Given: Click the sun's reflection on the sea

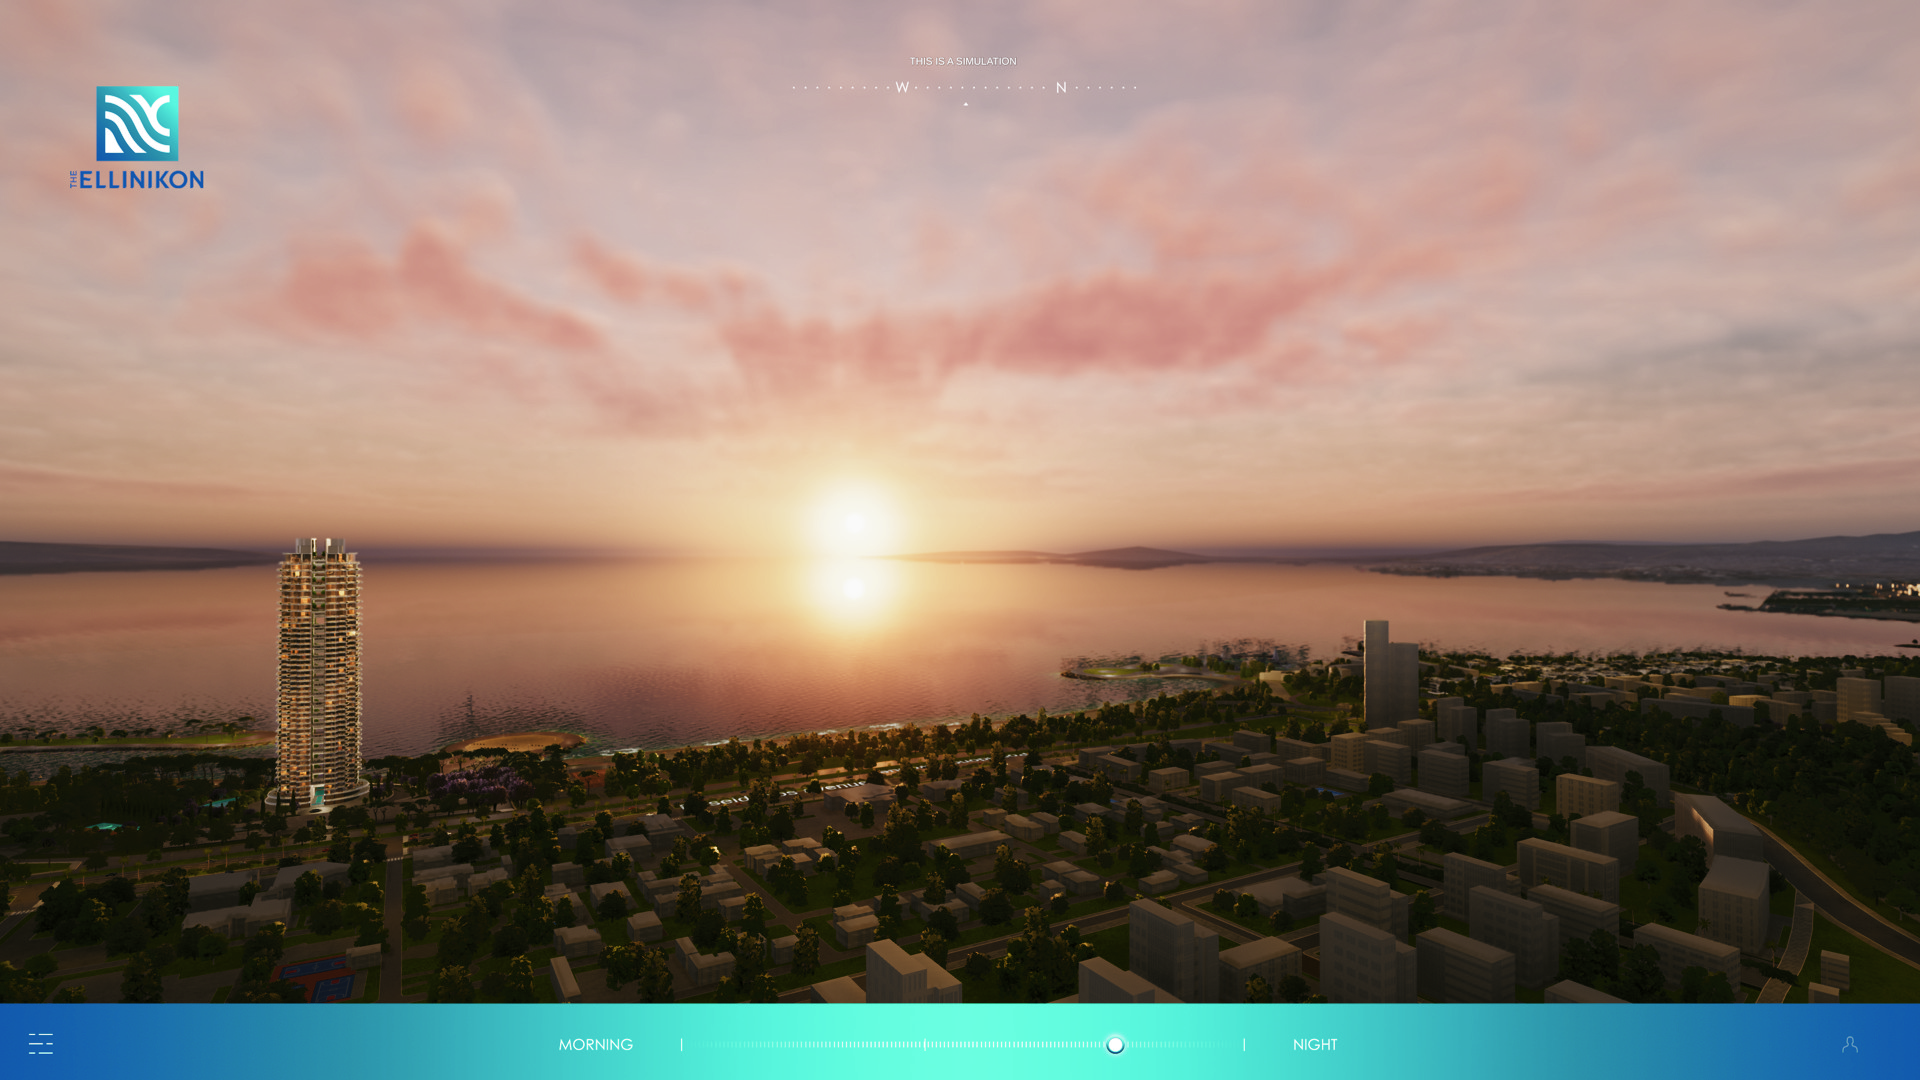Looking at the screenshot, I should click(x=853, y=589).
